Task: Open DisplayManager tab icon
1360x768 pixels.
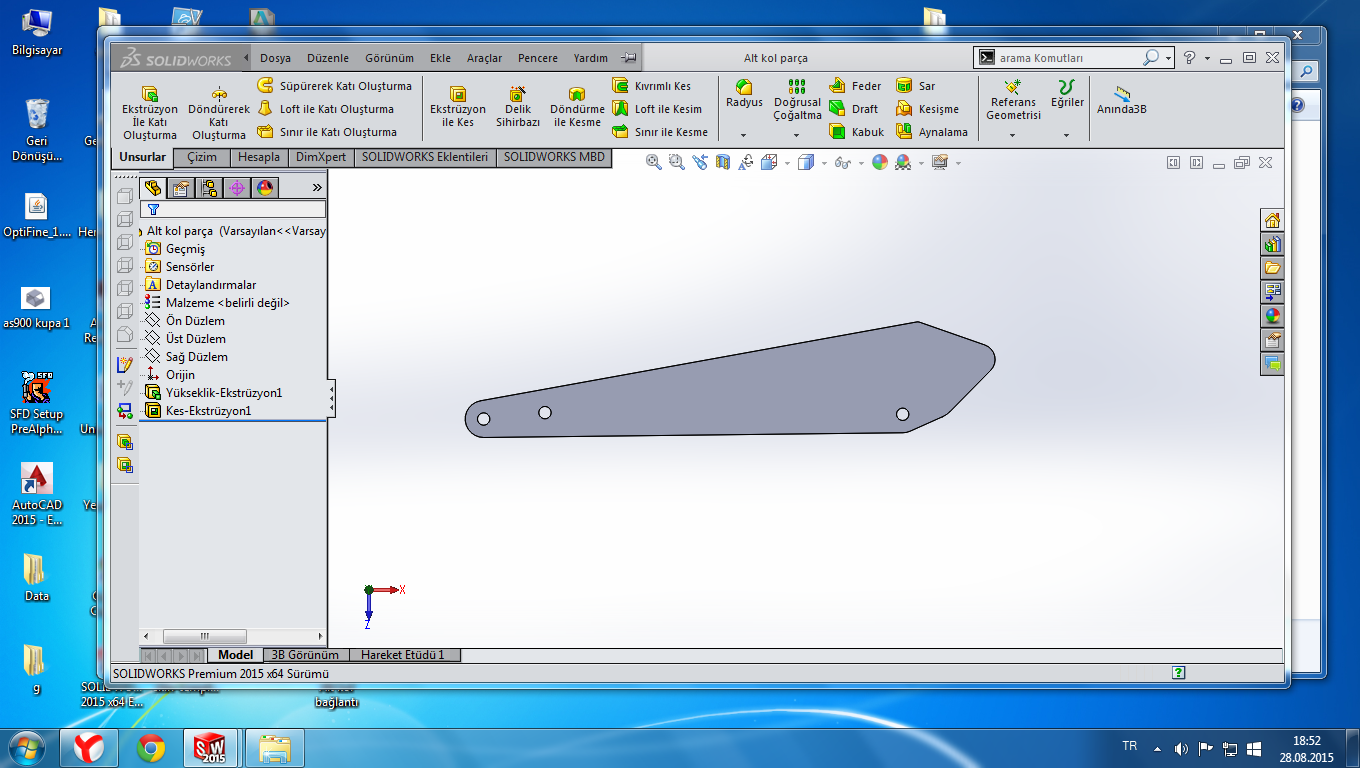Action: pos(265,188)
